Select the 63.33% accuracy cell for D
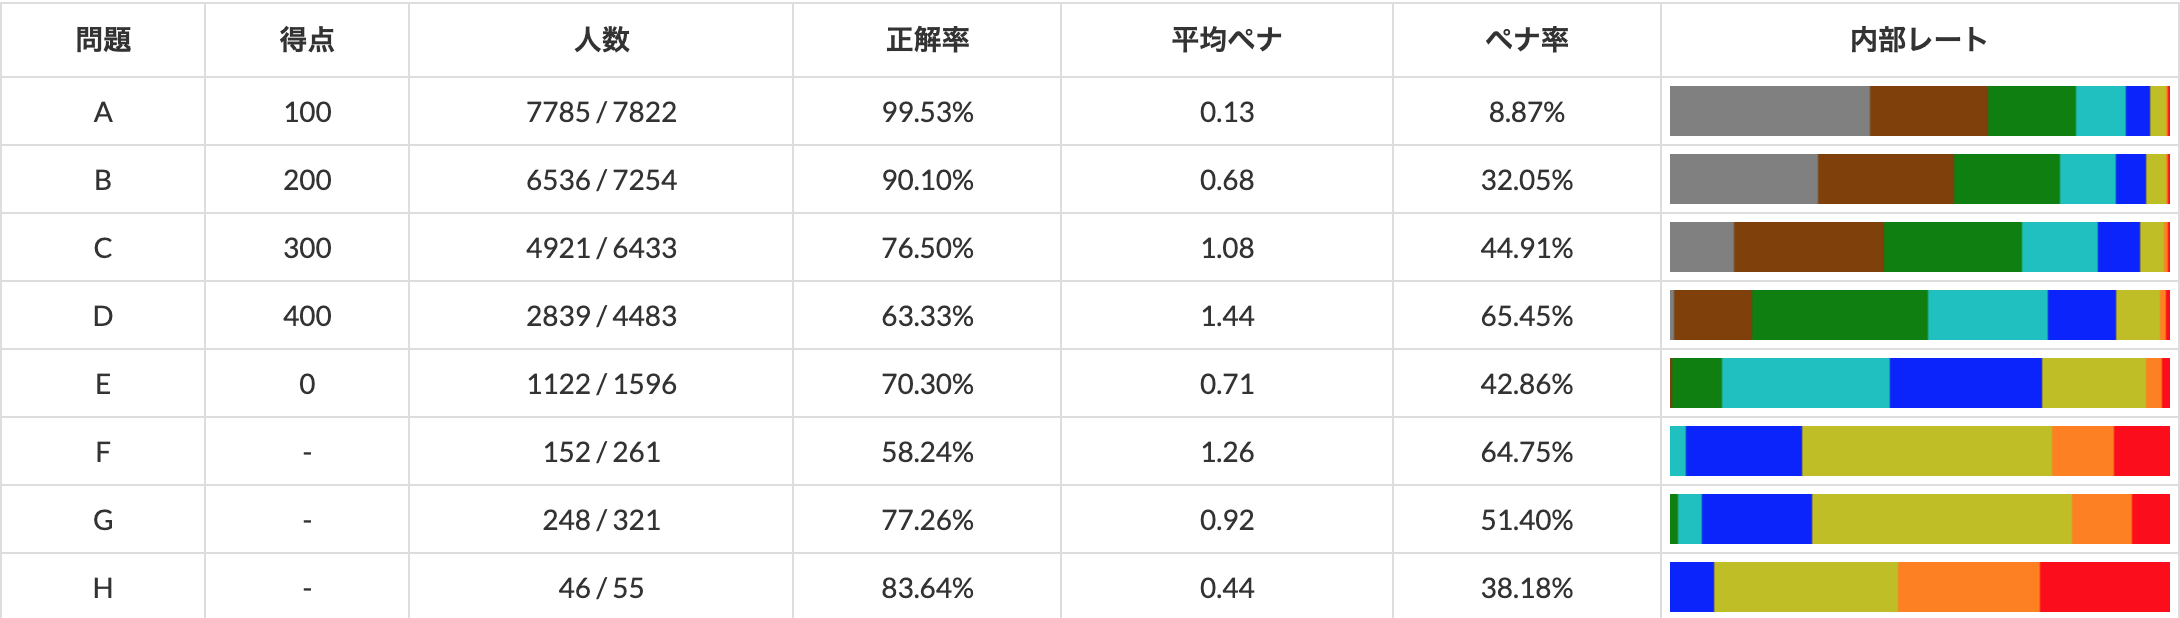The height and width of the screenshot is (618, 2180). 927,316
